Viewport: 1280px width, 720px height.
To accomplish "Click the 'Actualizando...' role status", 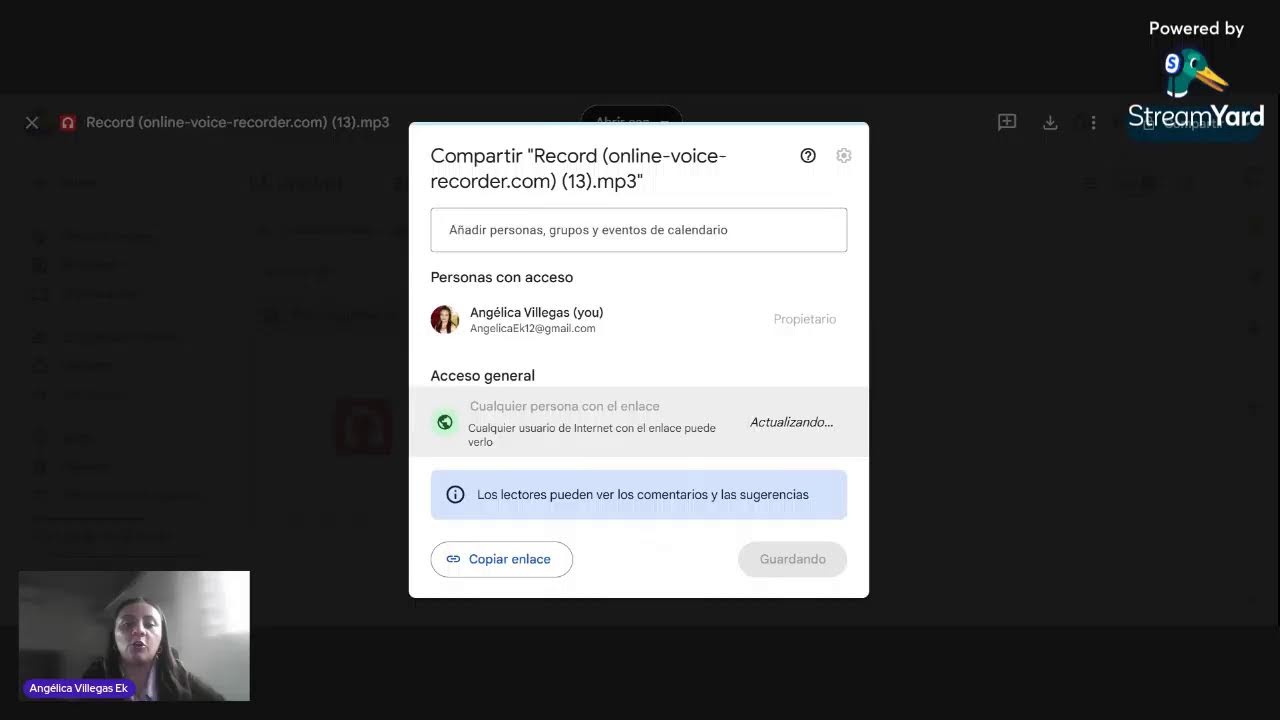I will click(x=791, y=422).
